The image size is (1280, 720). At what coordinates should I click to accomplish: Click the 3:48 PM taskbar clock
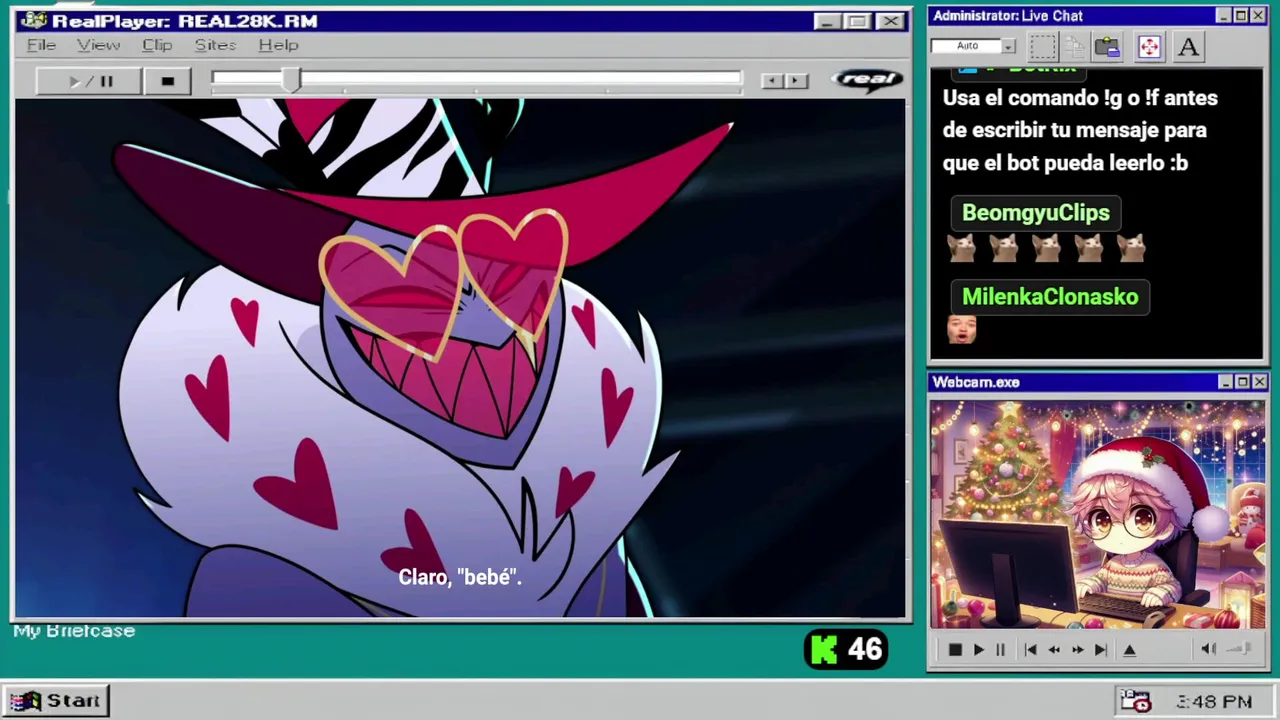pos(1214,702)
